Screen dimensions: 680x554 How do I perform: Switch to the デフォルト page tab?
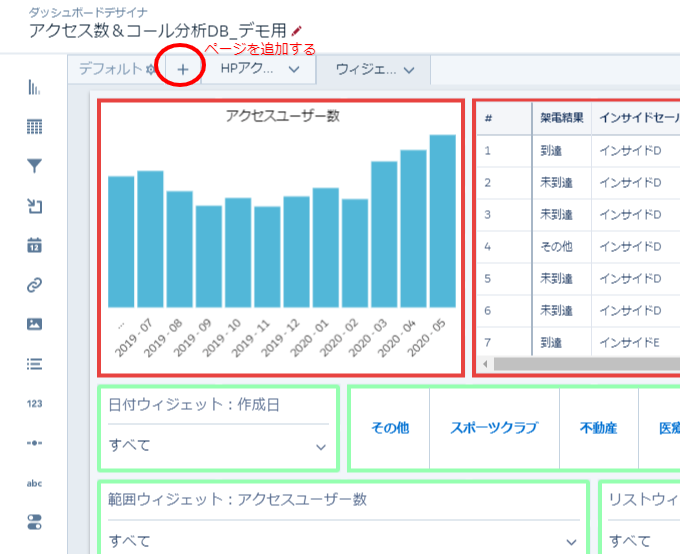pyautogui.click(x=110, y=69)
